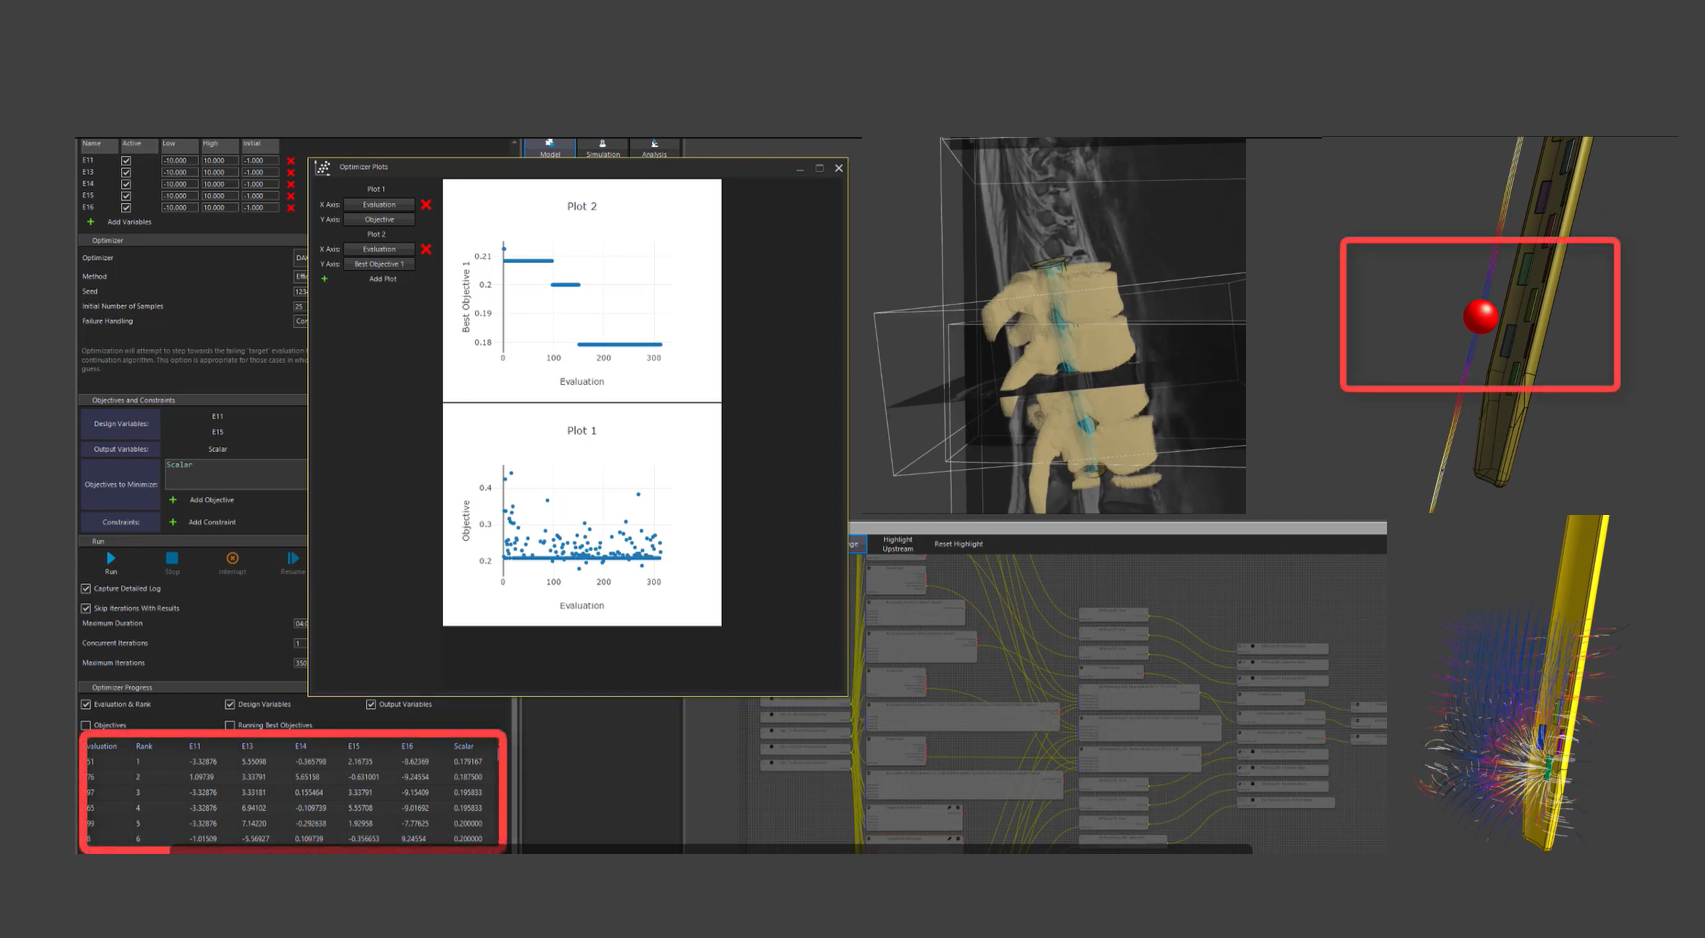The height and width of the screenshot is (938, 1705).
Task: Click the red sphere in the probe viewport
Action: pyautogui.click(x=1480, y=316)
